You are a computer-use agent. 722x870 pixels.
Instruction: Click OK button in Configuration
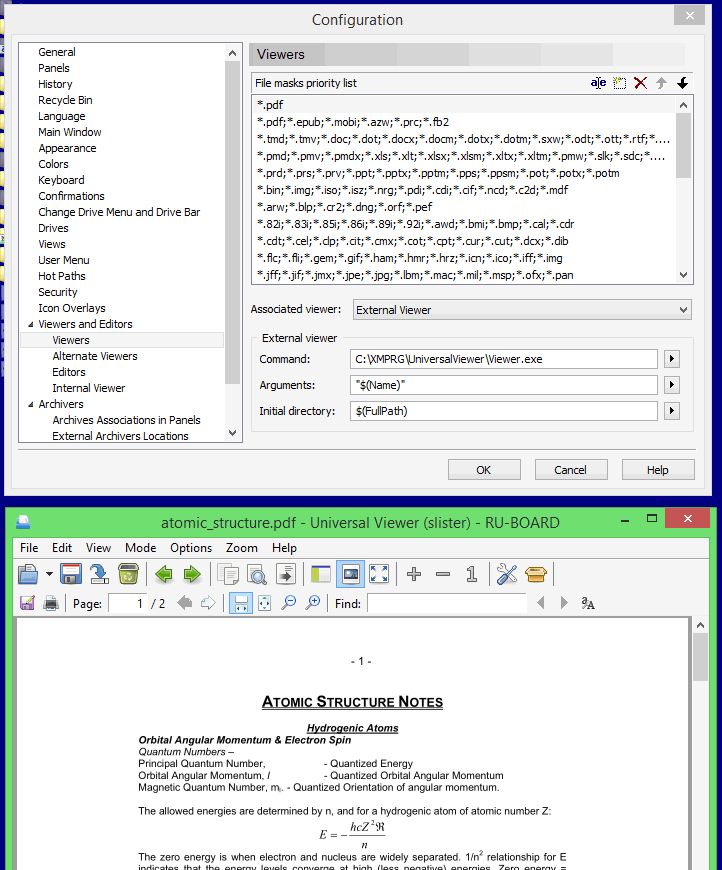tap(484, 470)
